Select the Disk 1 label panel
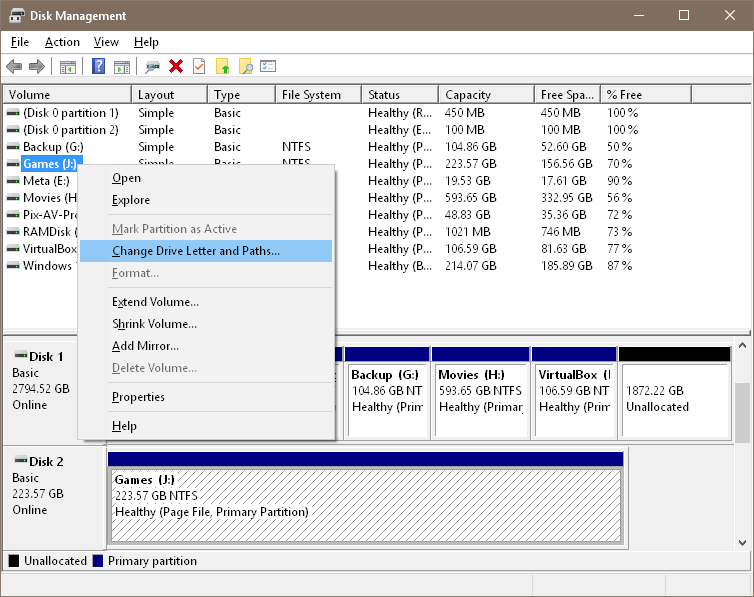The height and width of the screenshot is (597, 754). [x=41, y=392]
